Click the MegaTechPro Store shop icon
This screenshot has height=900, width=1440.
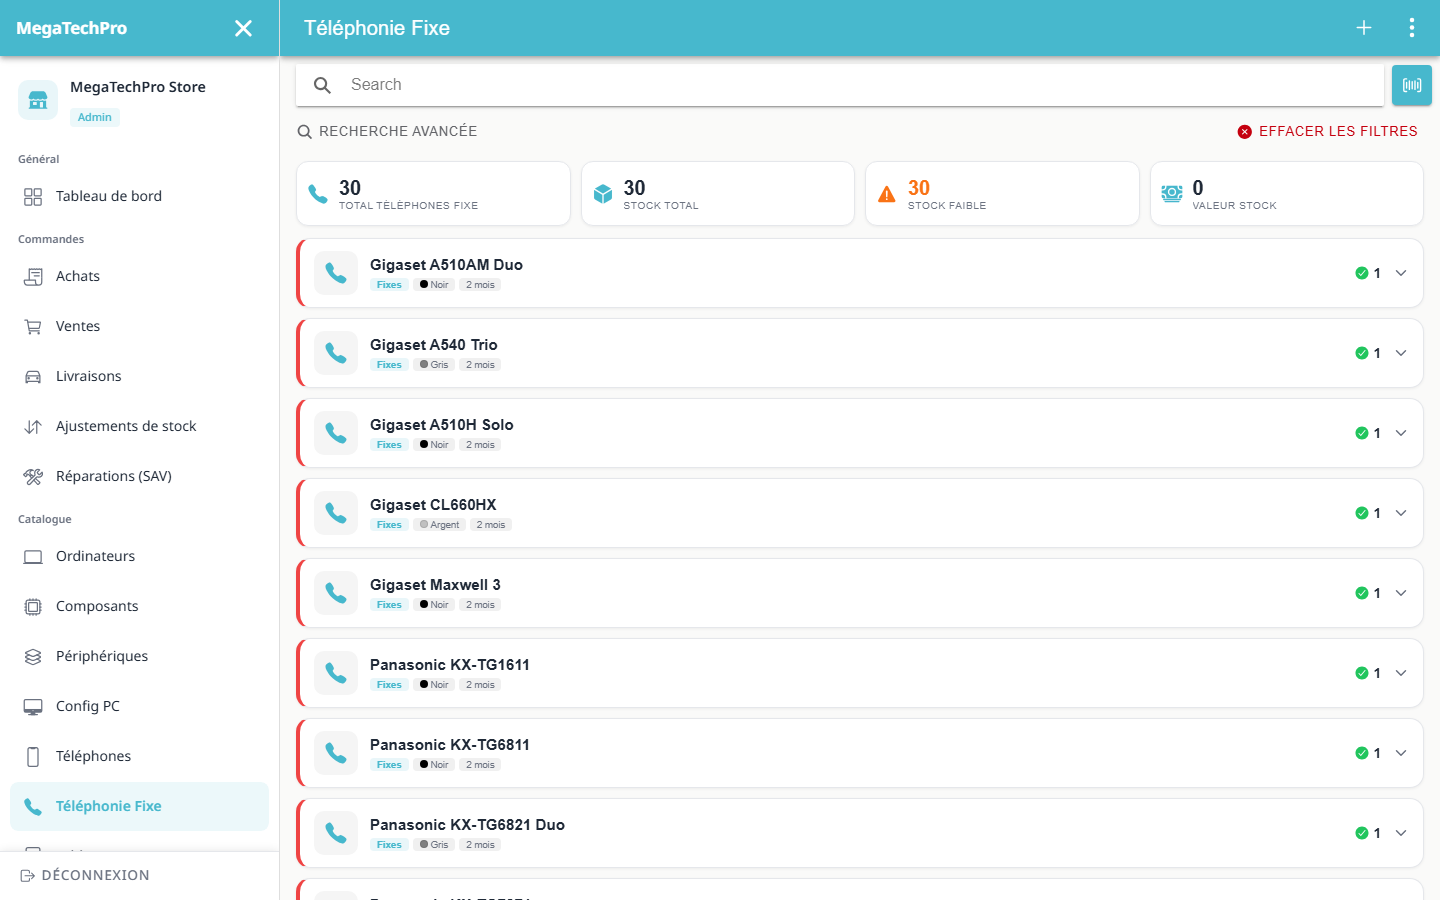38,100
